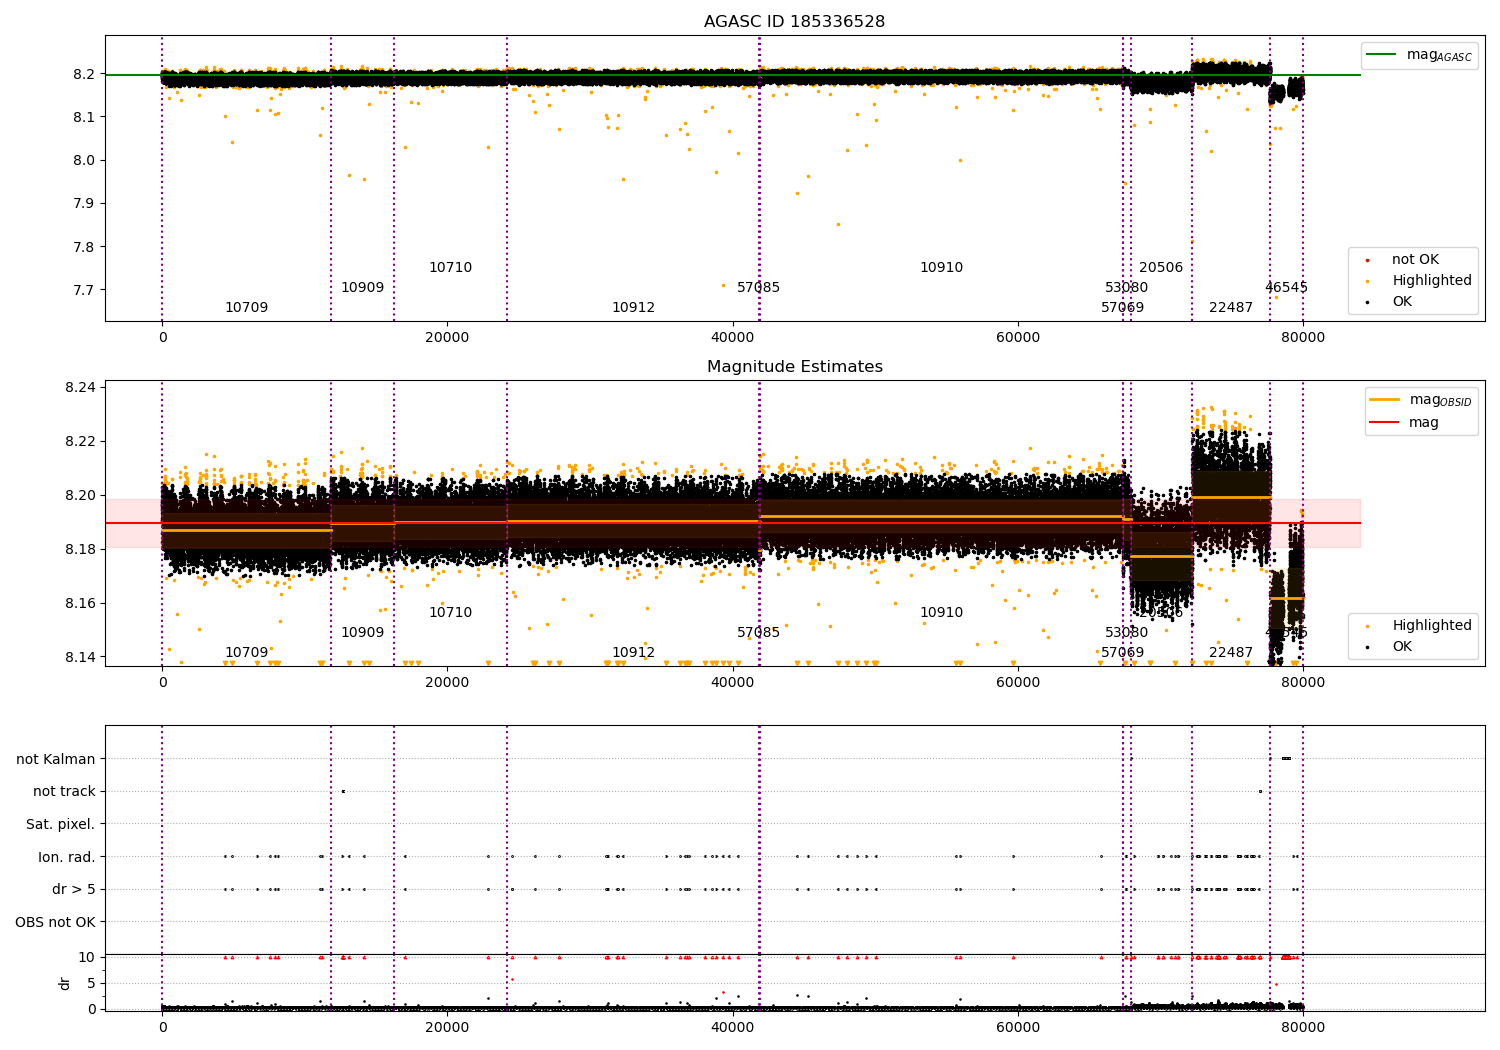Screen dimensions: 1500x1050
Task: Click OBSID label 46545 in top plot
Action: [x=1286, y=287]
